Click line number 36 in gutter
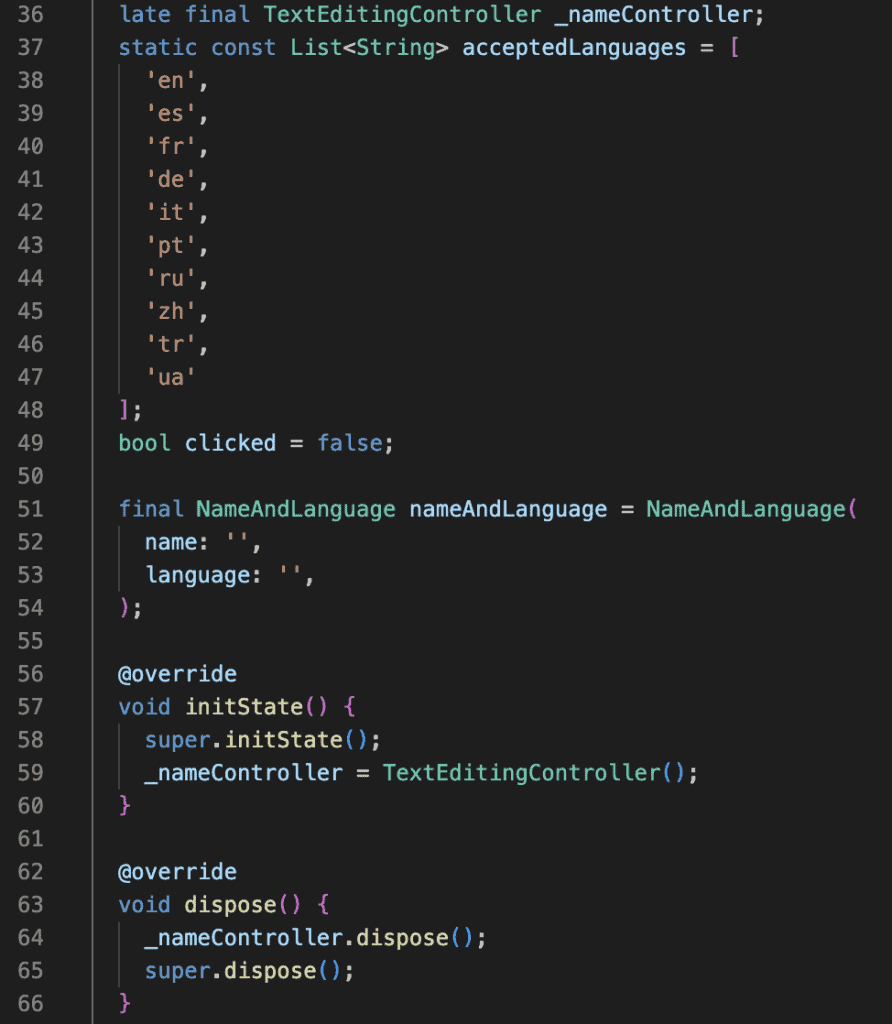This screenshot has width=892, height=1024. click(30, 14)
